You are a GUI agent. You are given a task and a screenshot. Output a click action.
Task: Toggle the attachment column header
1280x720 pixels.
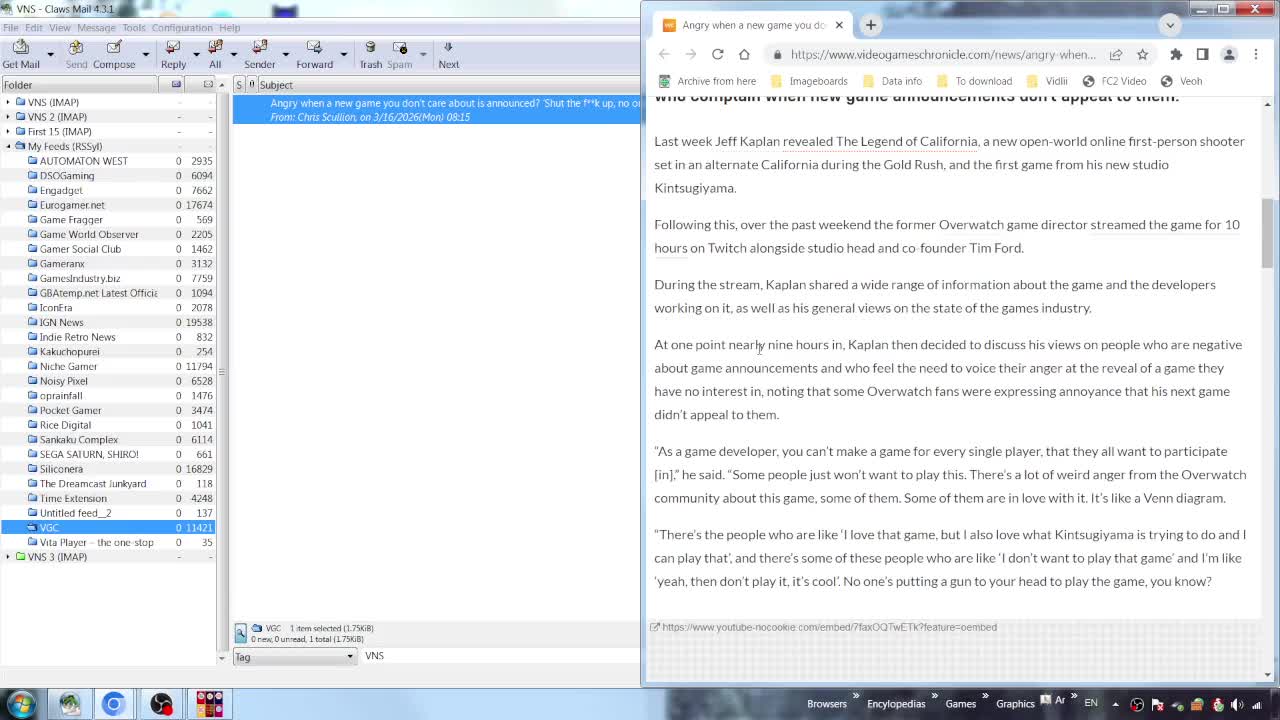point(252,85)
